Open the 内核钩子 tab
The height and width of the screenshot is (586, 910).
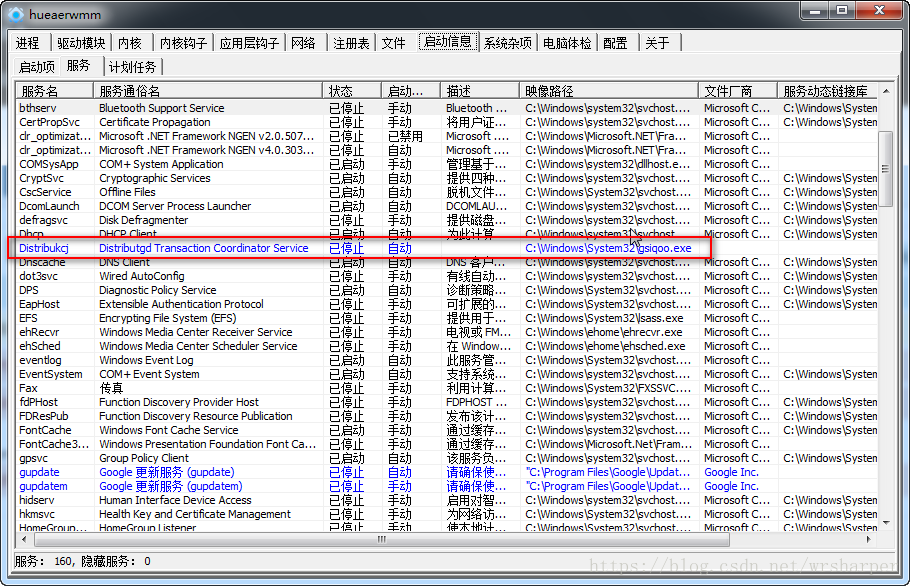pos(183,43)
